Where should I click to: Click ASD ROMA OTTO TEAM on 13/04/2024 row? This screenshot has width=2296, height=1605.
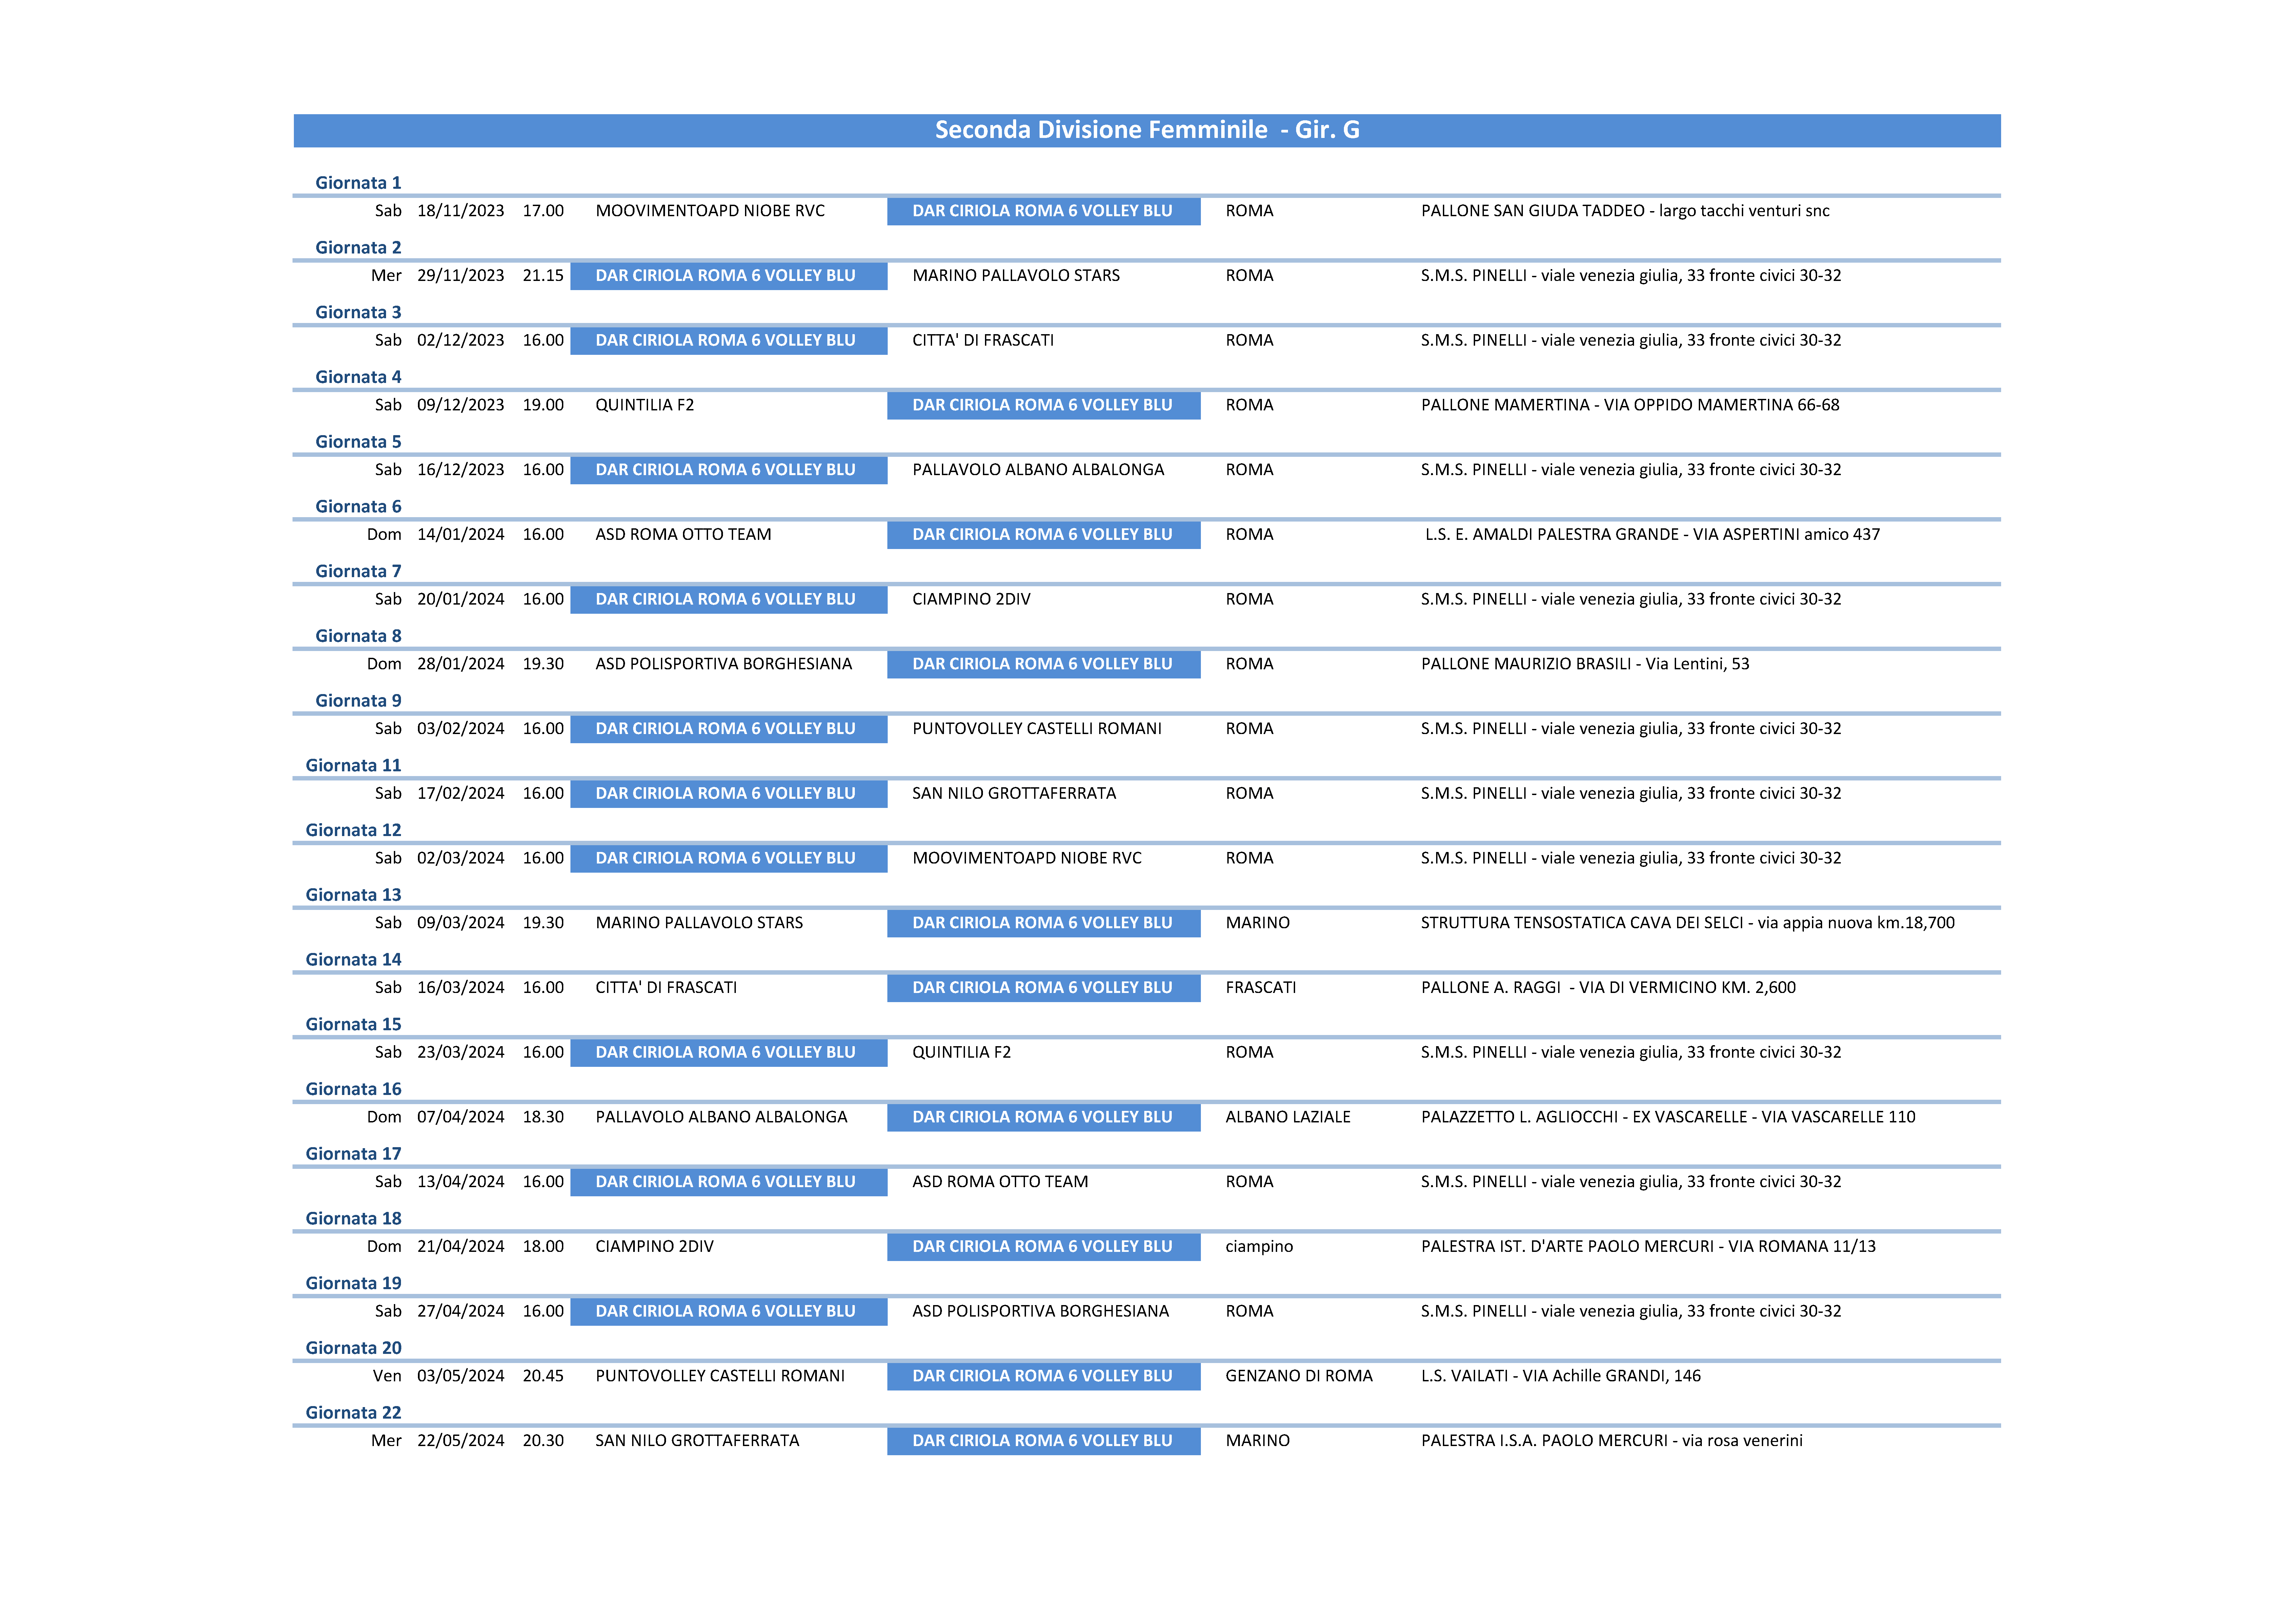tap(1000, 1182)
